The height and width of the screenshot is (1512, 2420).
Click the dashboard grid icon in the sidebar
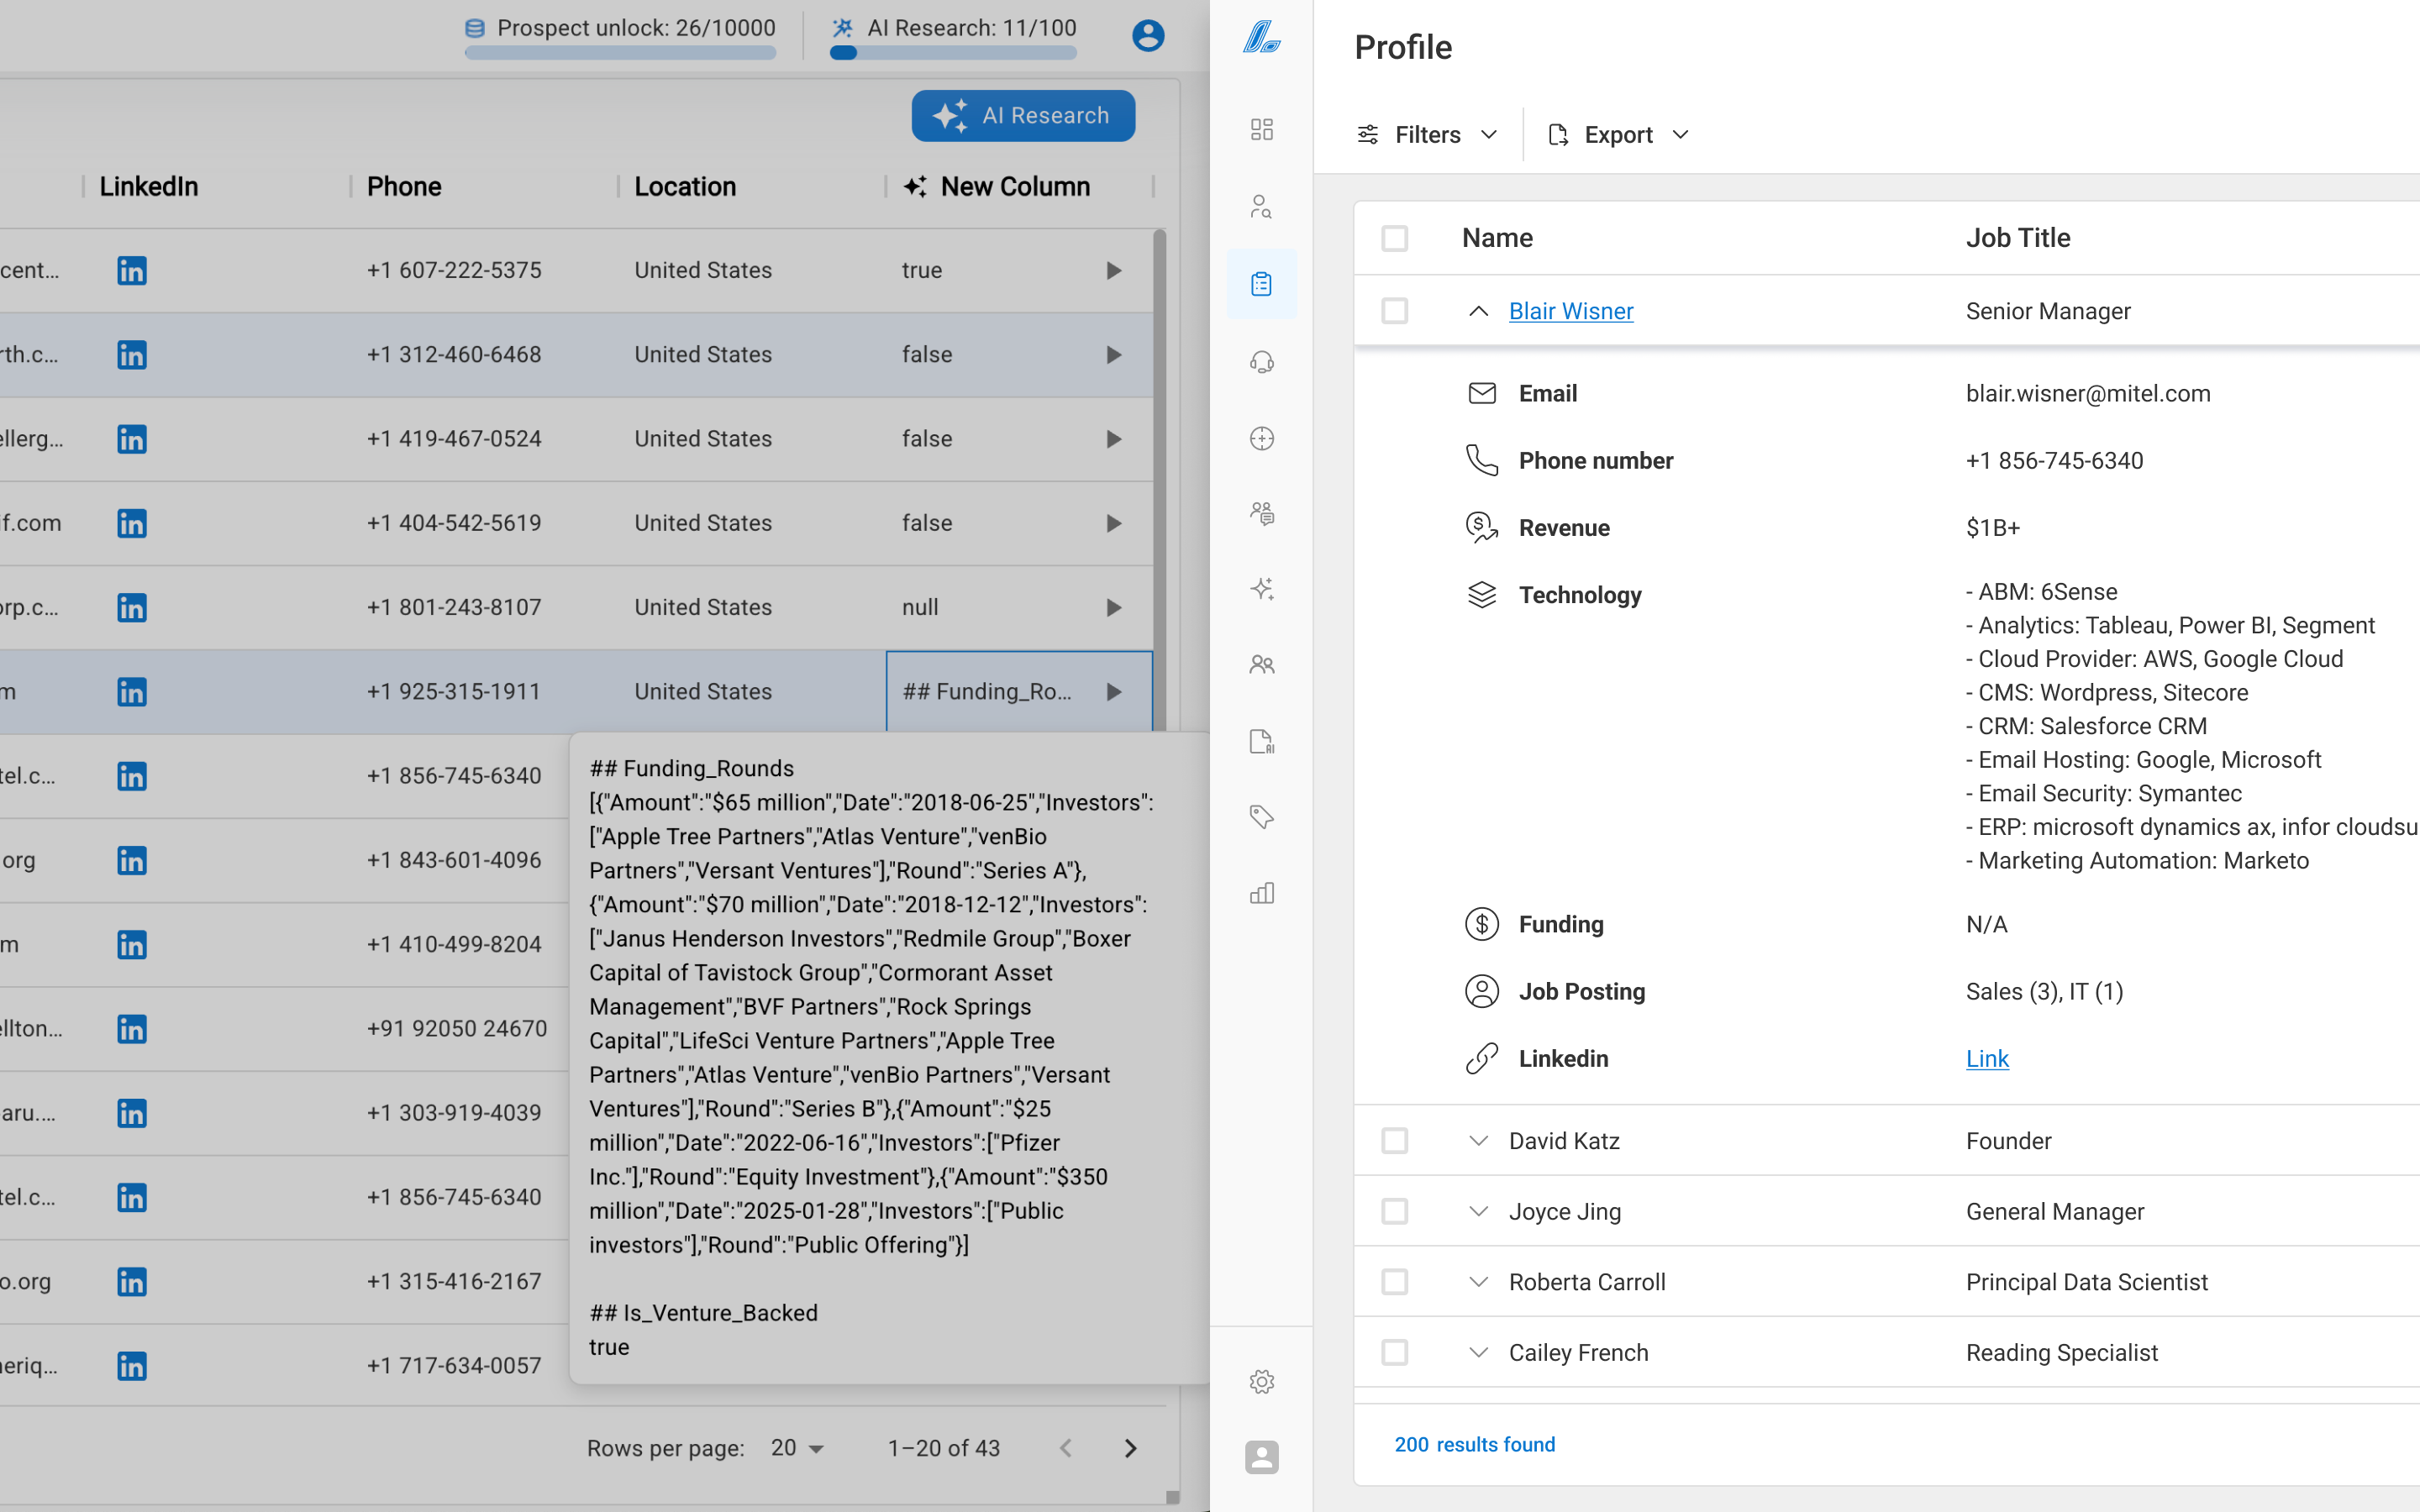tap(1261, 129)
